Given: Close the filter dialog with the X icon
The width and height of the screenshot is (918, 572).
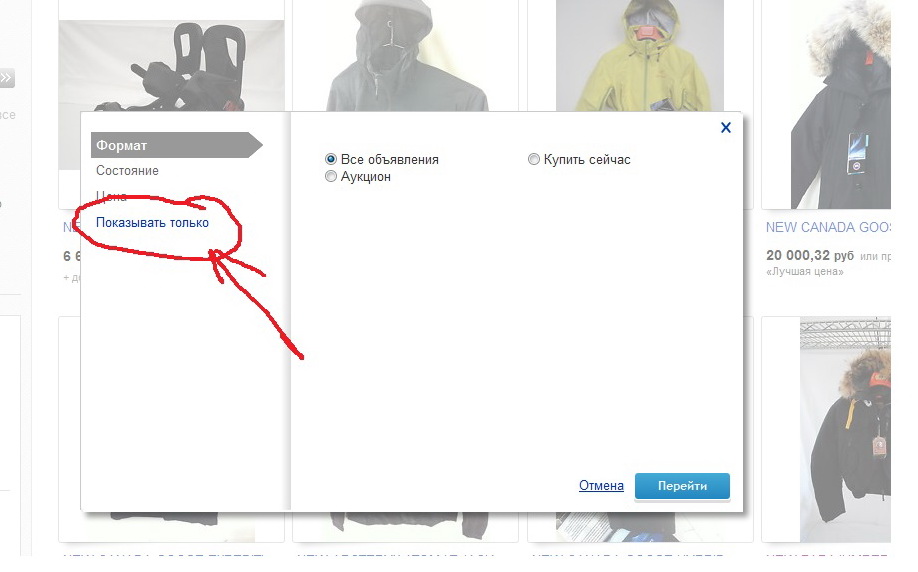Looking at the screenshot, I should [726, 127].
